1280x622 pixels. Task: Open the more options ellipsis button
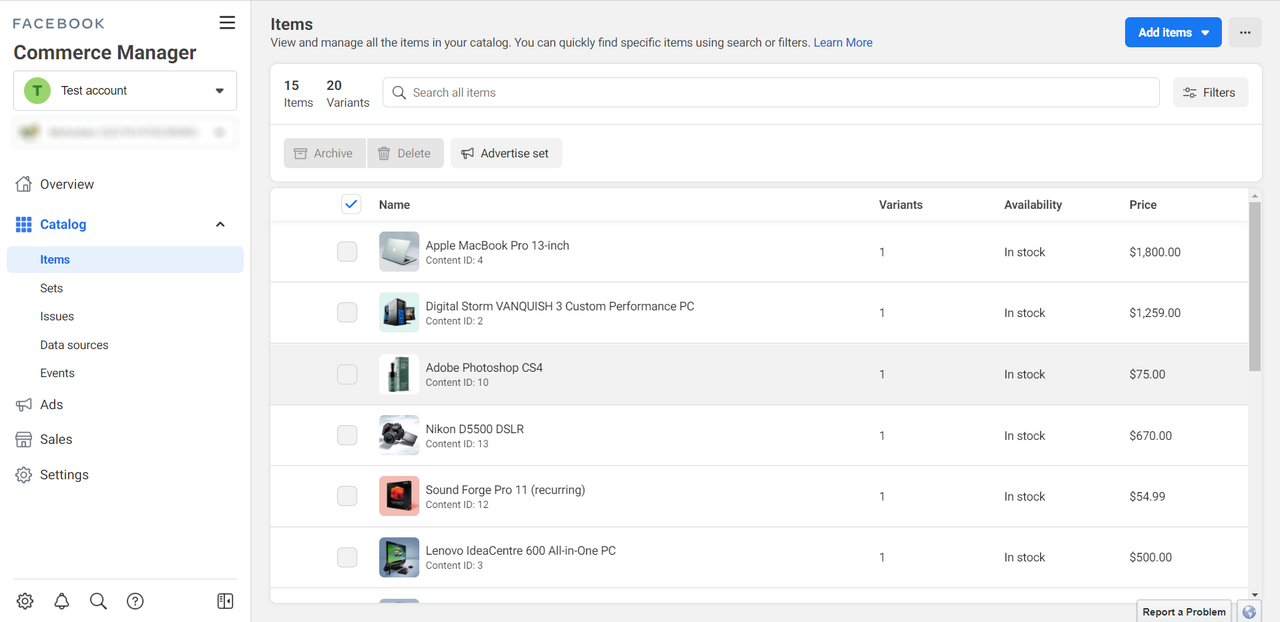point(1245,32)
